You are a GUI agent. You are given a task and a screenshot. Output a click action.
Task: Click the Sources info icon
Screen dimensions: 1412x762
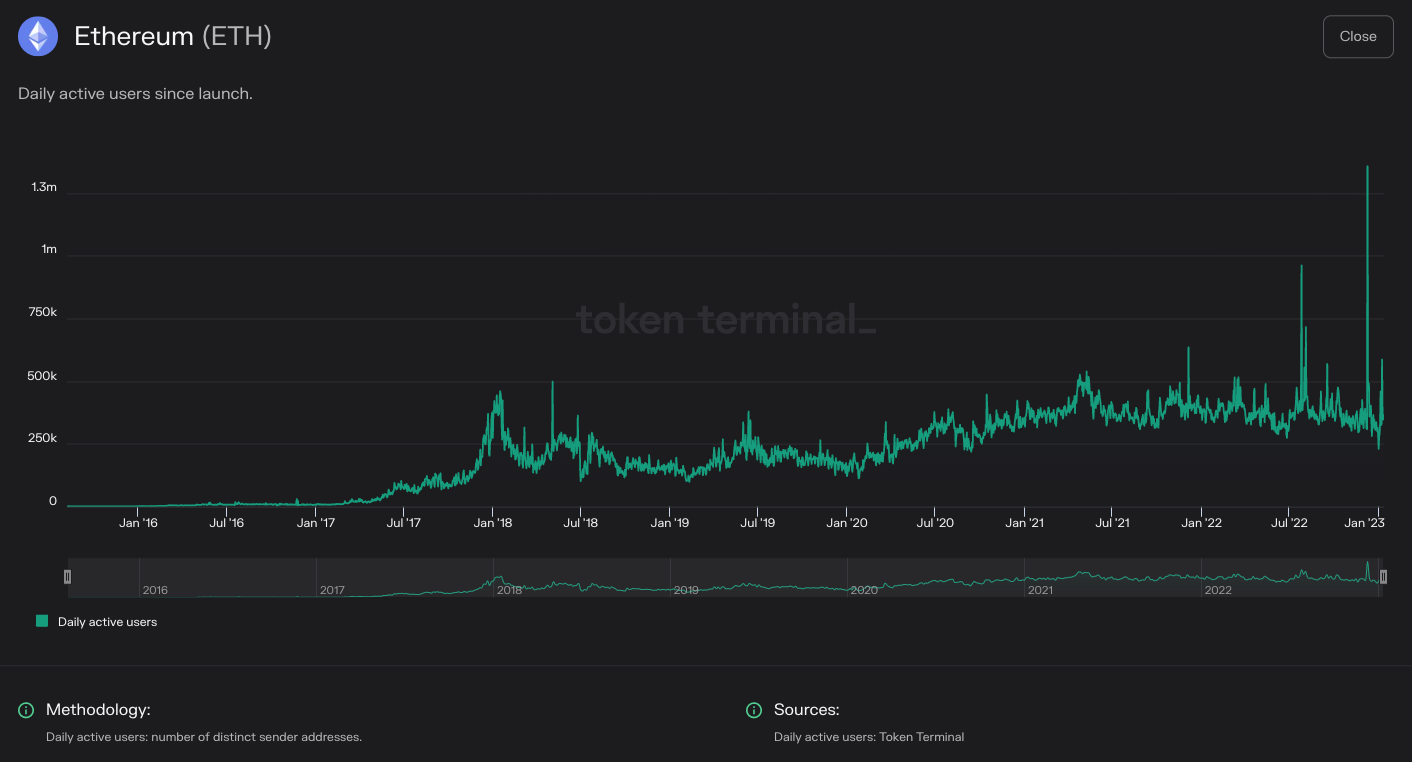(753, 710)
